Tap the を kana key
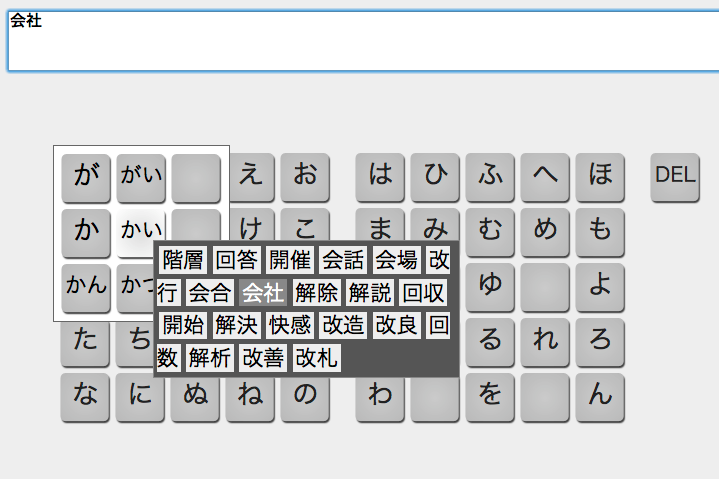This screenshot has width=719, height=479. (489, 395)
